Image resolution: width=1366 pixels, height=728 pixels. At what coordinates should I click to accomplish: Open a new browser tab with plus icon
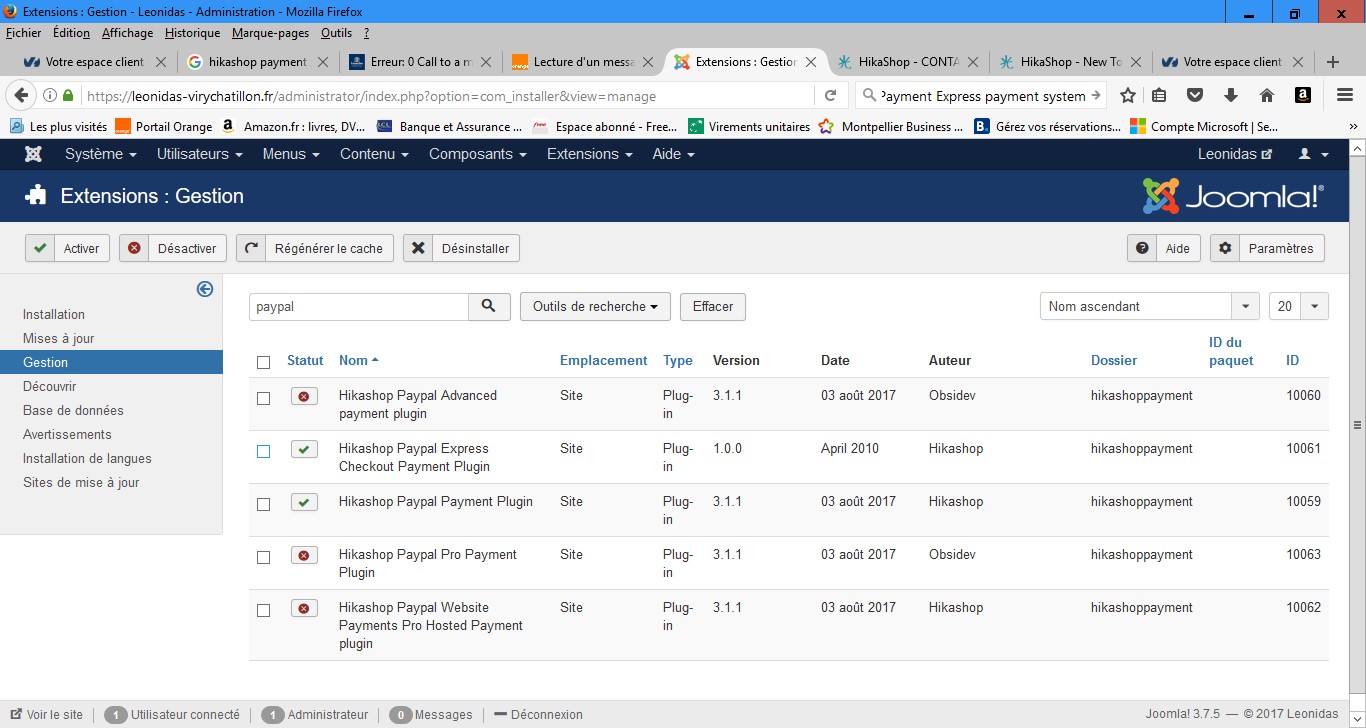click(1332, 62)
